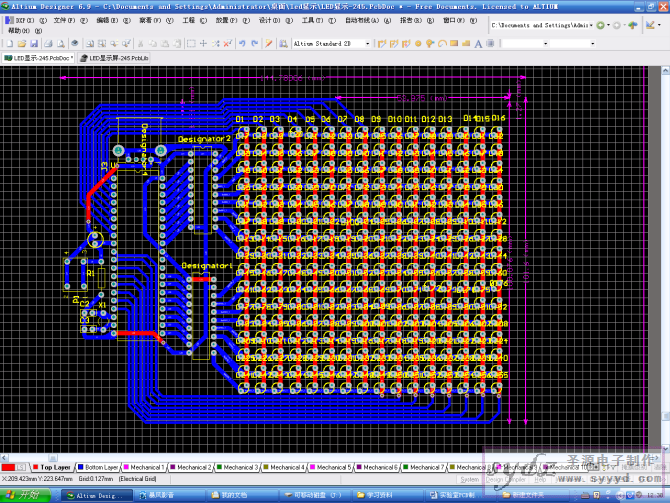Open the green back-navigation dropdown arrow

point(608,25)
